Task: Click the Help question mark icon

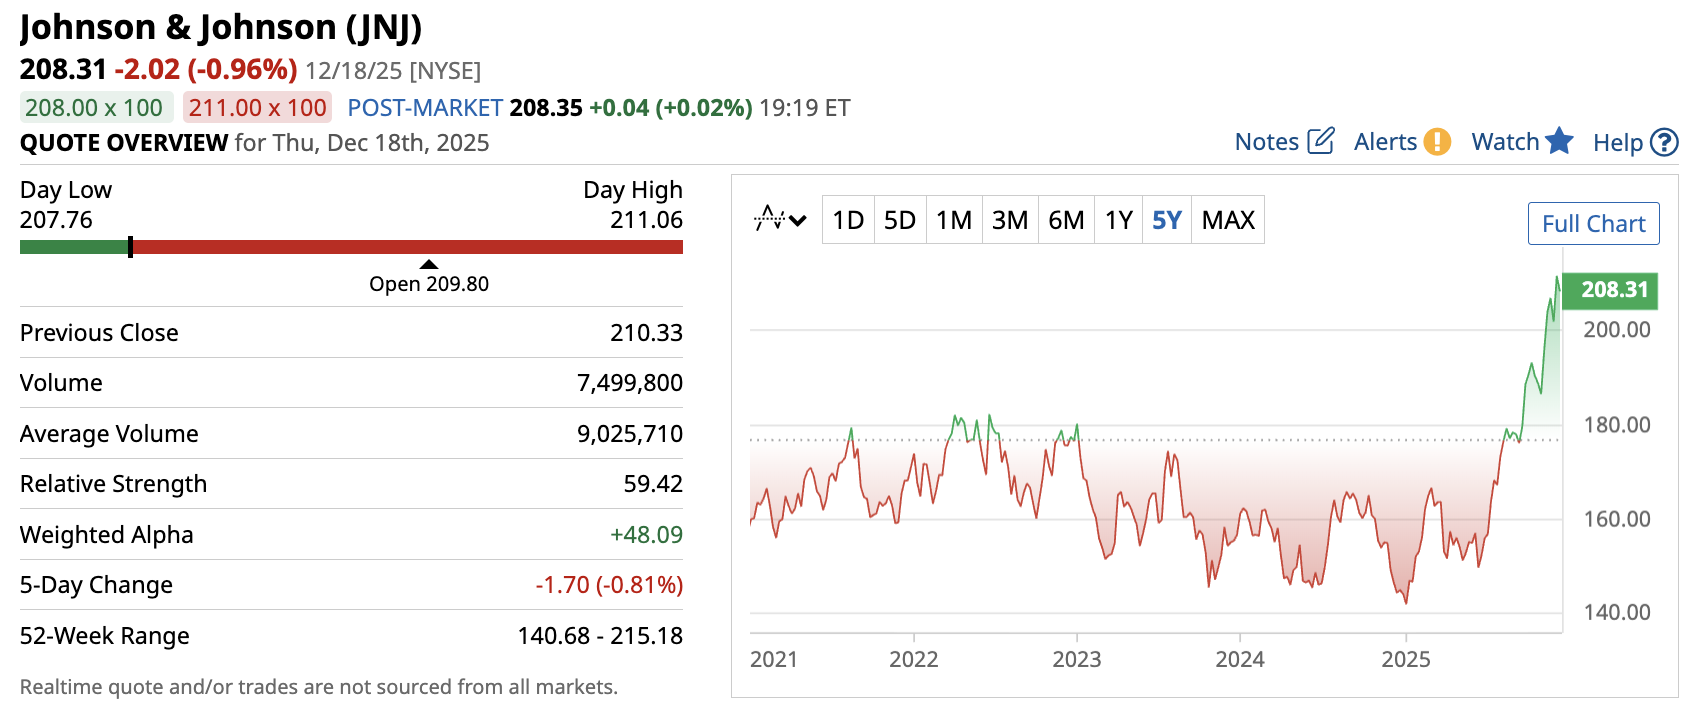Action: 1664,142
